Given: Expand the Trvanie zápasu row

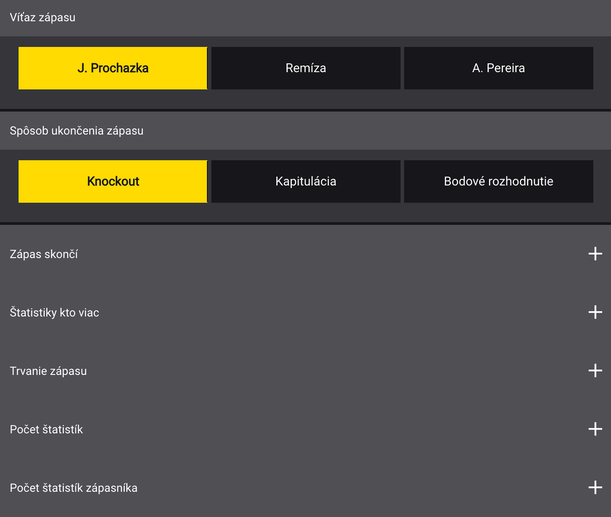Looking at the screenshot, I should pos(306,371).
